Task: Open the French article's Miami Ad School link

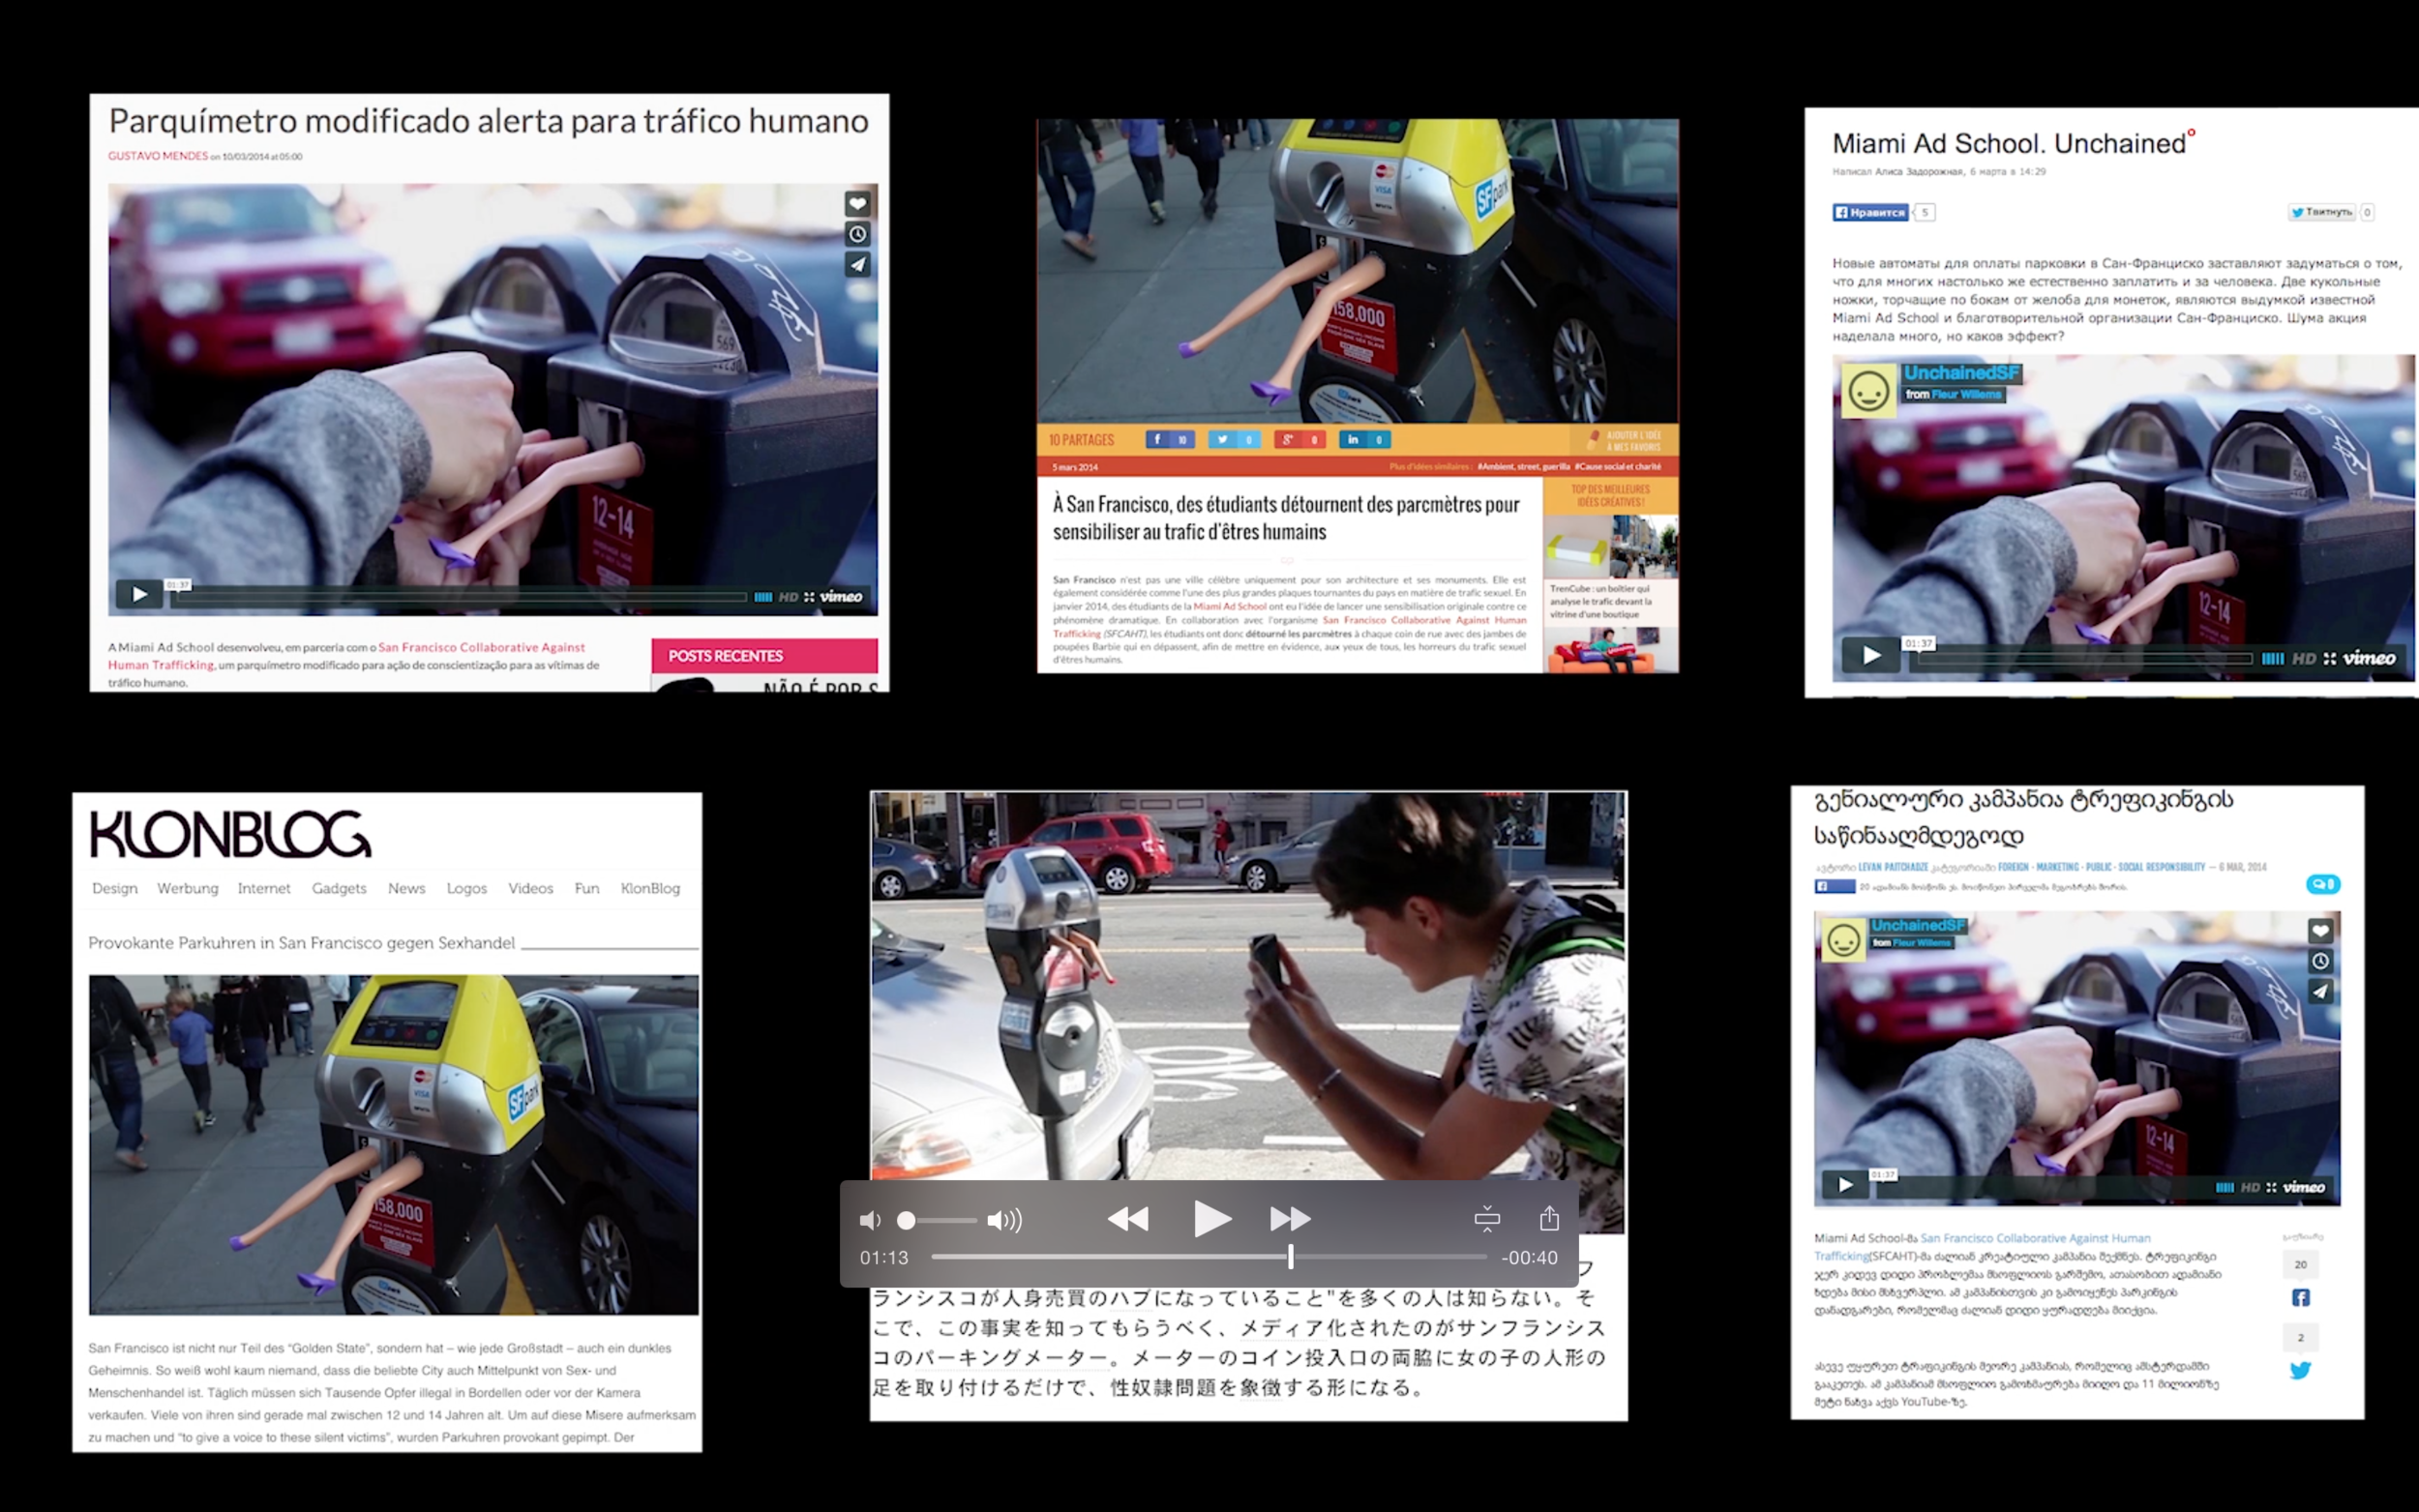Action: (1230, 606)
